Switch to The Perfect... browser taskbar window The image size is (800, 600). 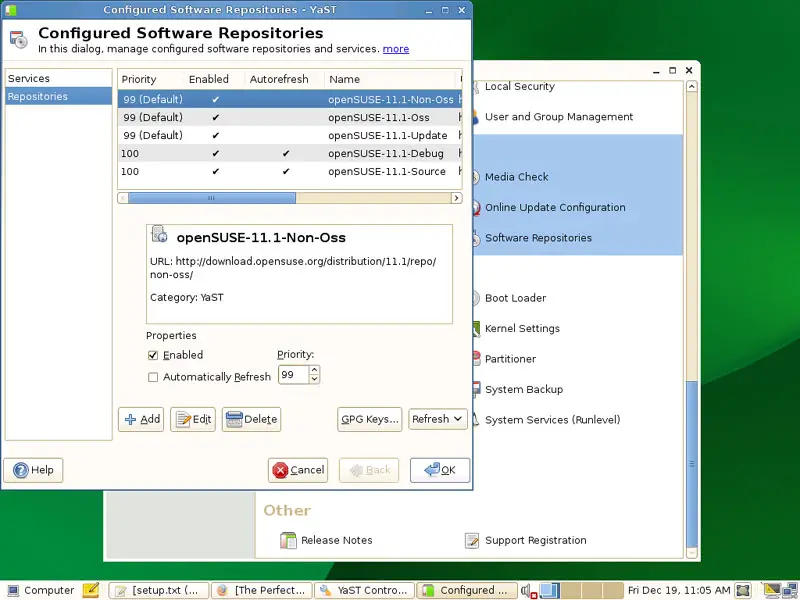pyautogui.click(x=262, y=590)
